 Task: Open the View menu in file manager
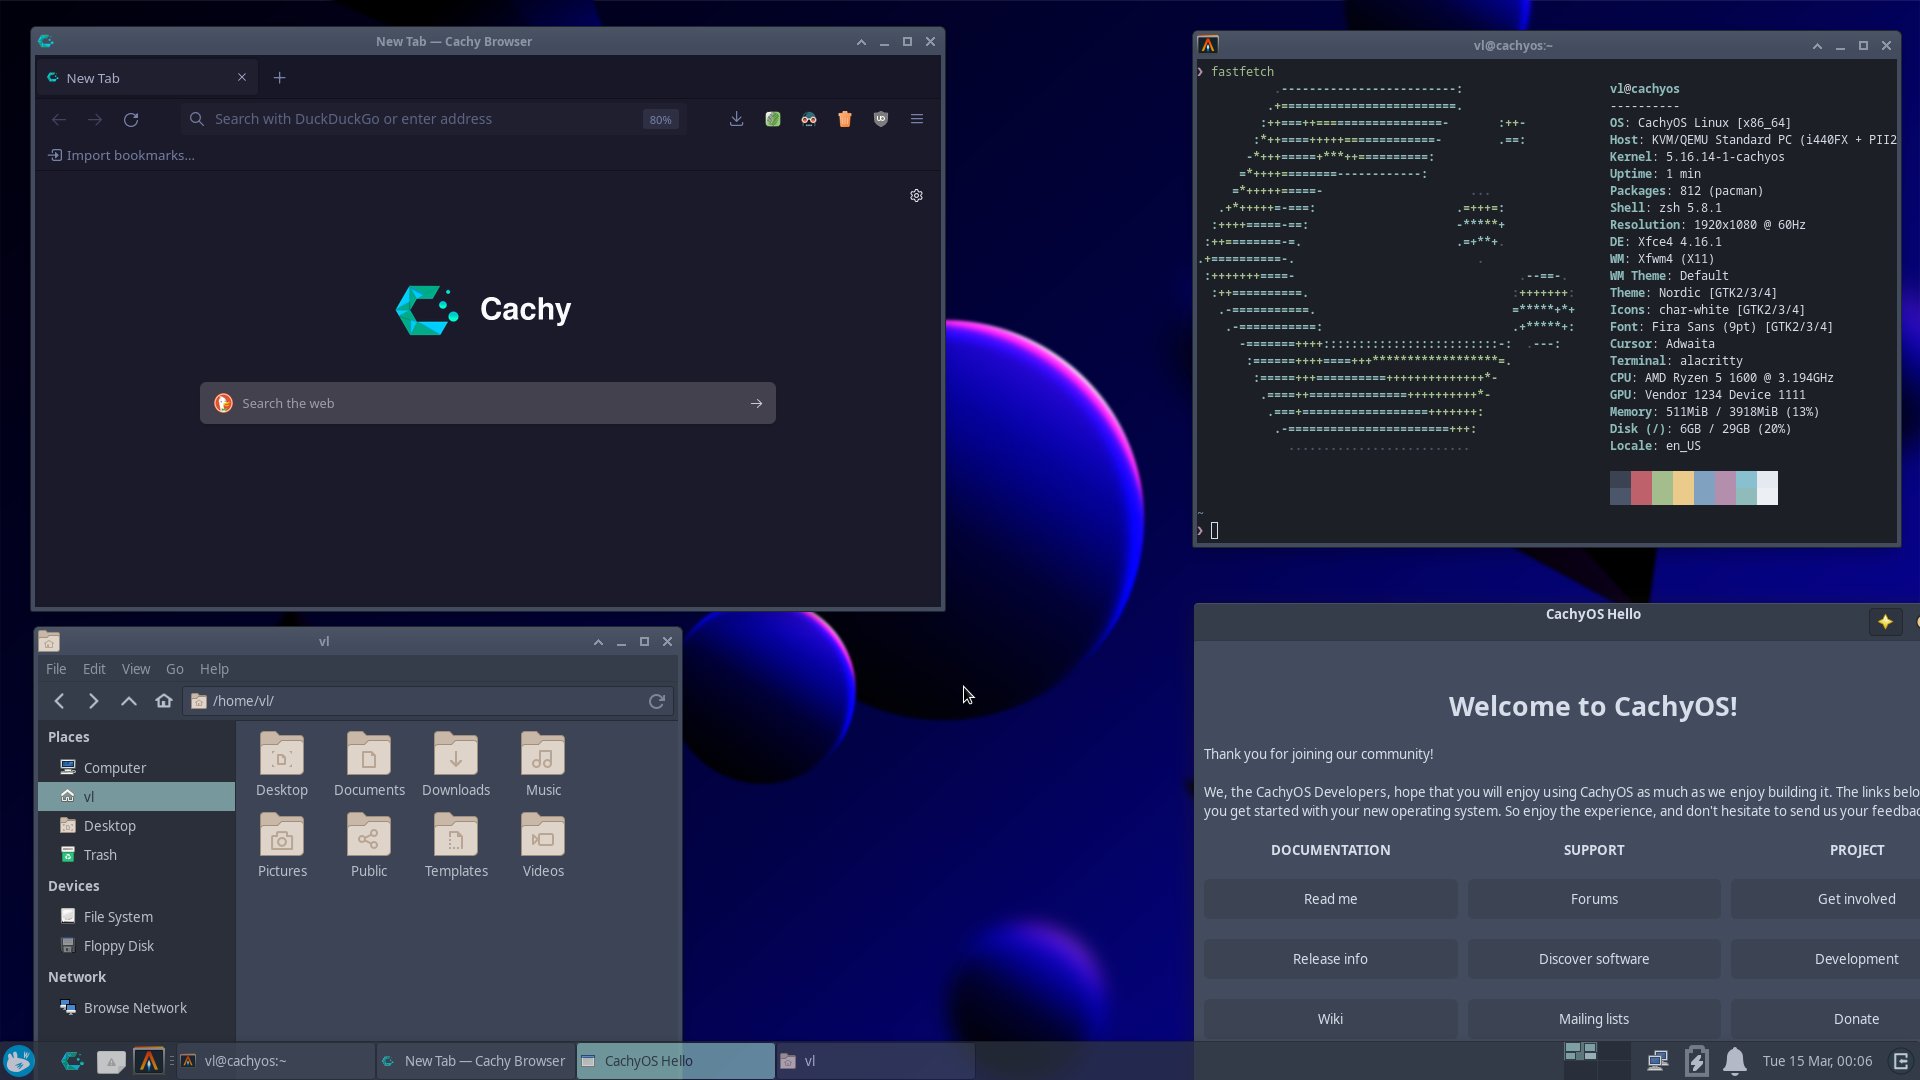(x=136, y=669)
